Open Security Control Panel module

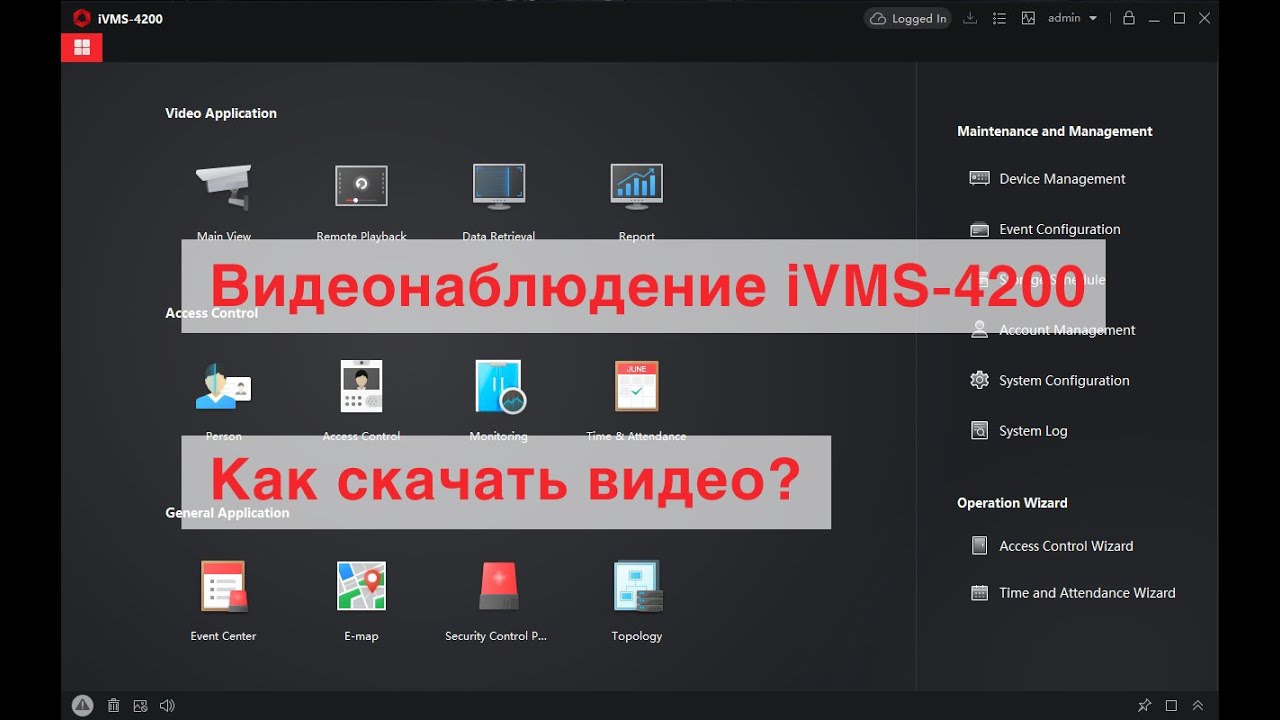click(x=499, y=586)
